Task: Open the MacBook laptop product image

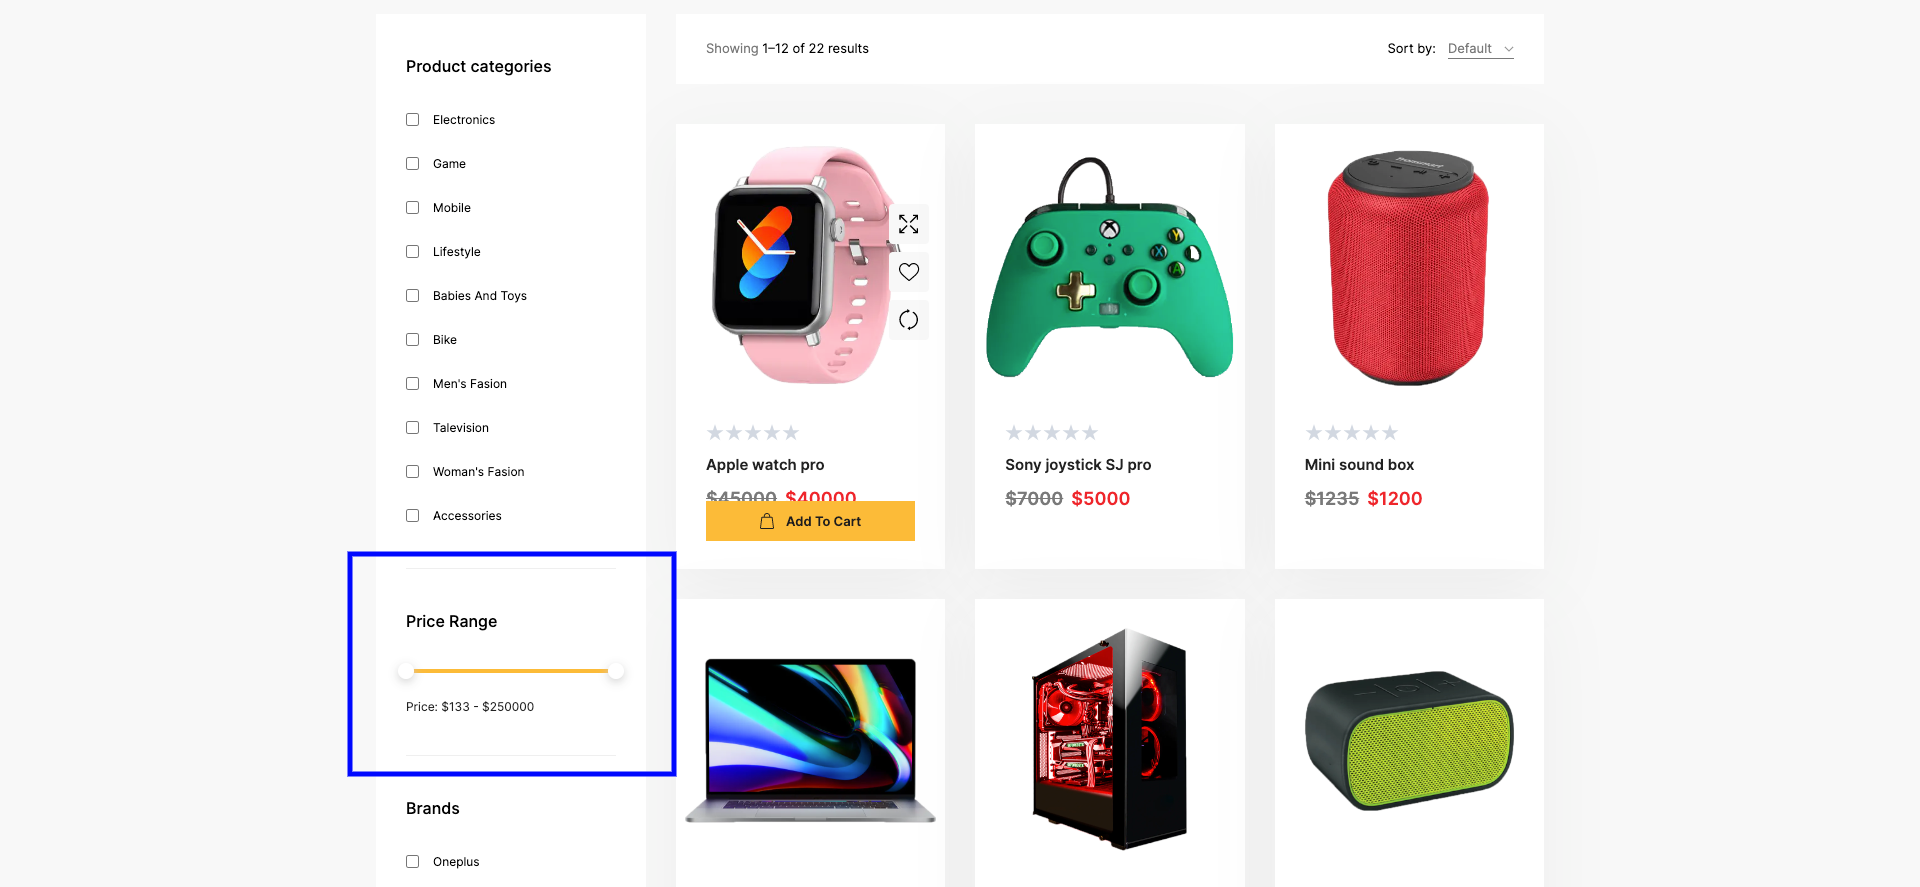Action: click(x=810, y=740)
